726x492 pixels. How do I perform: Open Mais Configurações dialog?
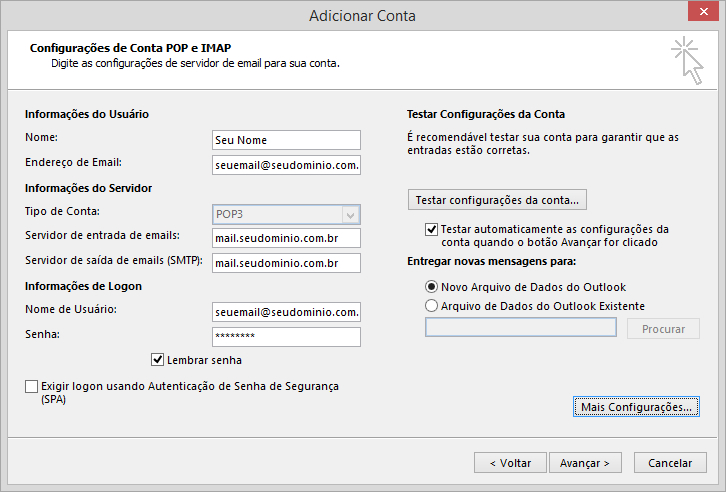click(636, 407)
